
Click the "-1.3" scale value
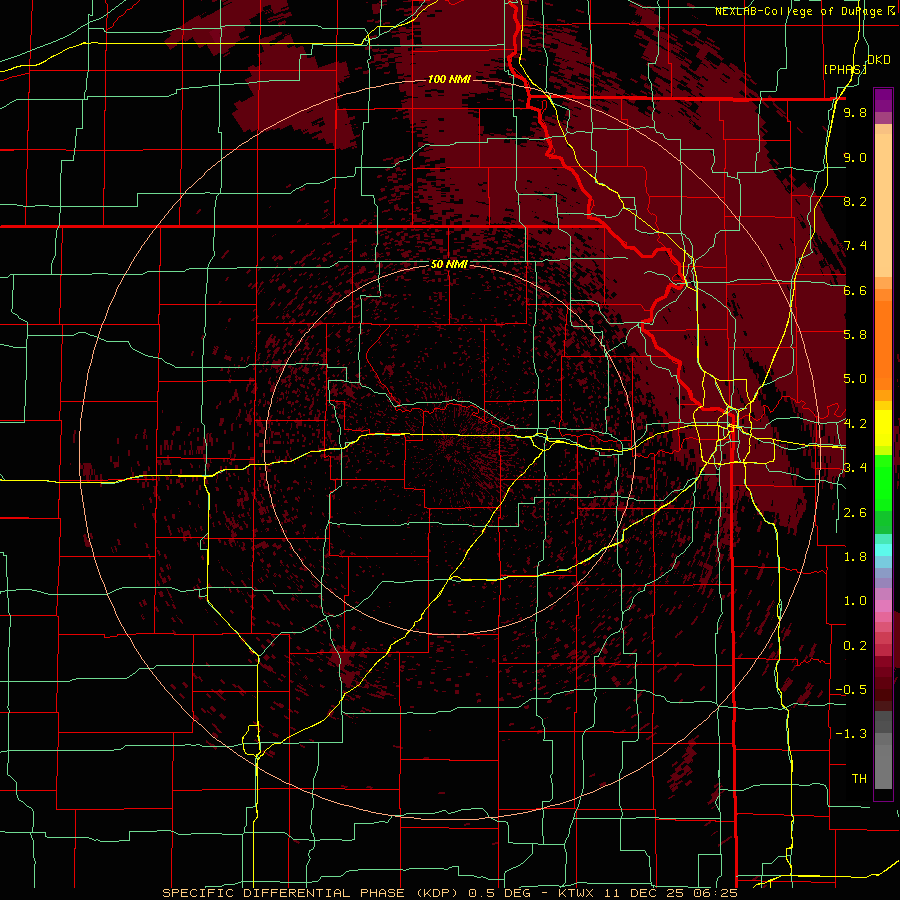851,734
